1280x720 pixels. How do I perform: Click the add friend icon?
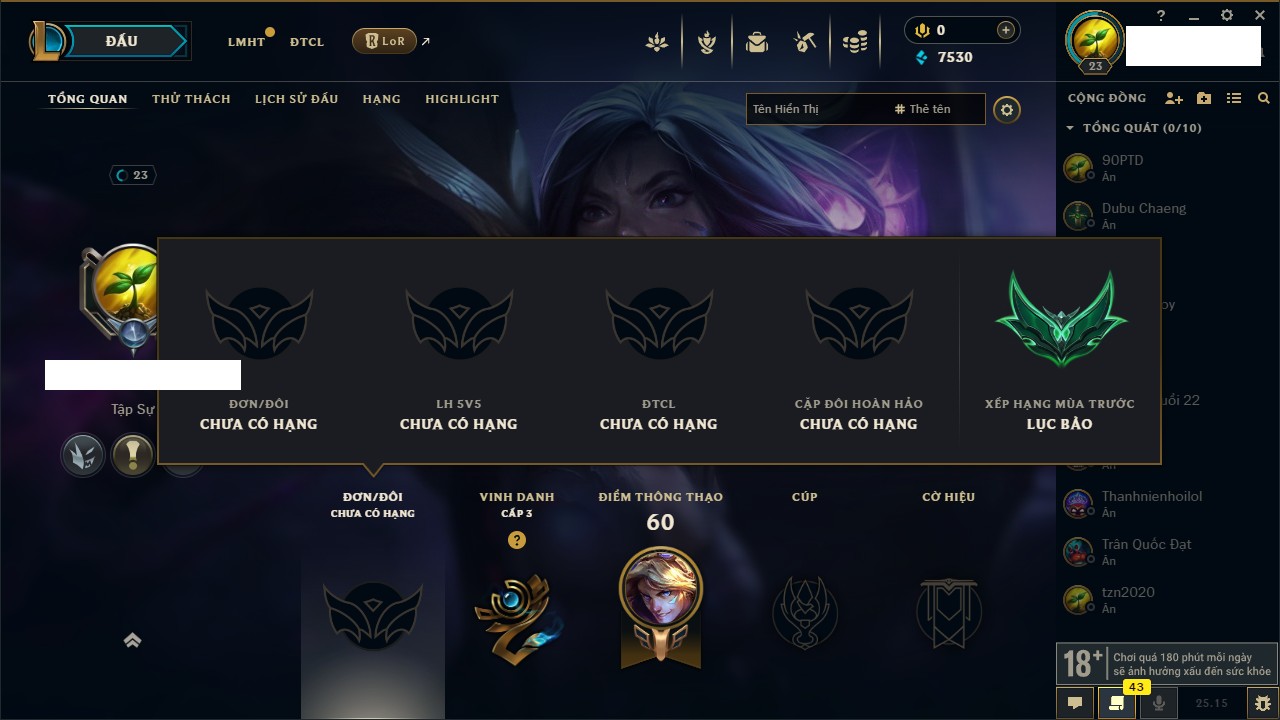pyautogui.click(x=1174, y=98)
